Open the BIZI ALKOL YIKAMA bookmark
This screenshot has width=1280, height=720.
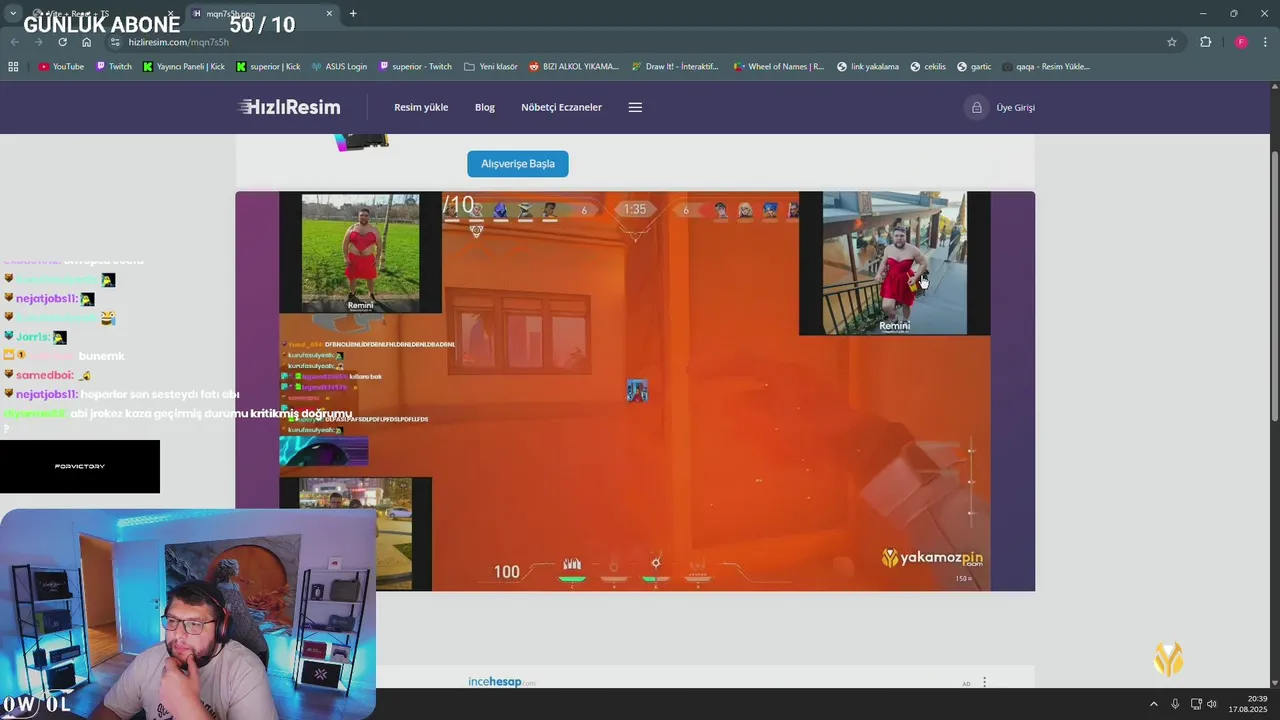(574, 67)
